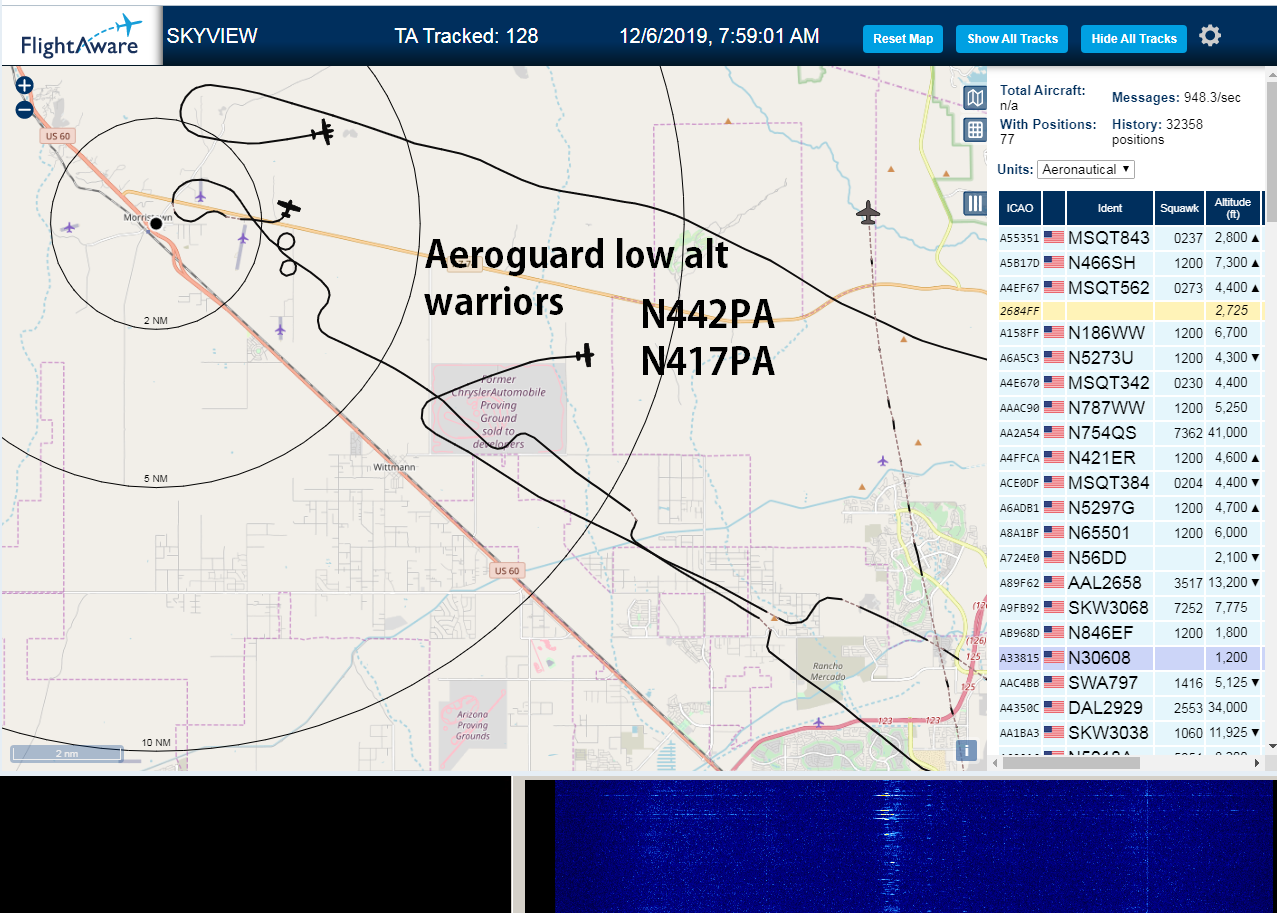The image size is (1277, 913).
Task: Sort table by Squawk column
Action: click(1179, 208)
